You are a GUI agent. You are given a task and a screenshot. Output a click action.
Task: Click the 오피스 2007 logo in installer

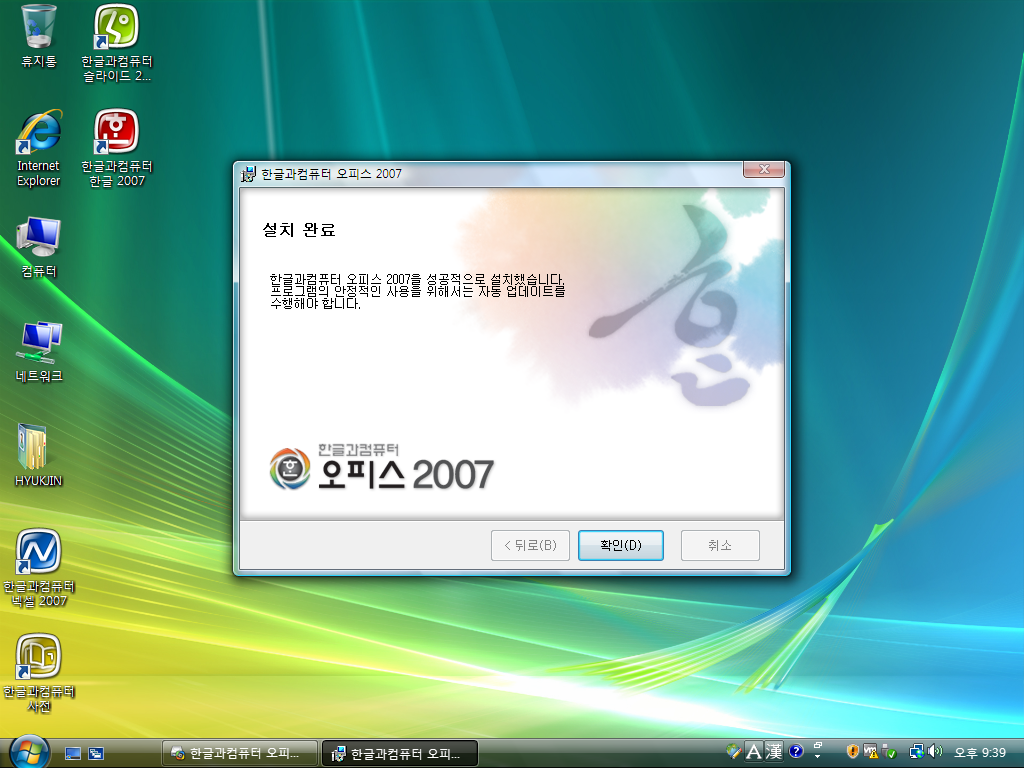tap(381, 467)
